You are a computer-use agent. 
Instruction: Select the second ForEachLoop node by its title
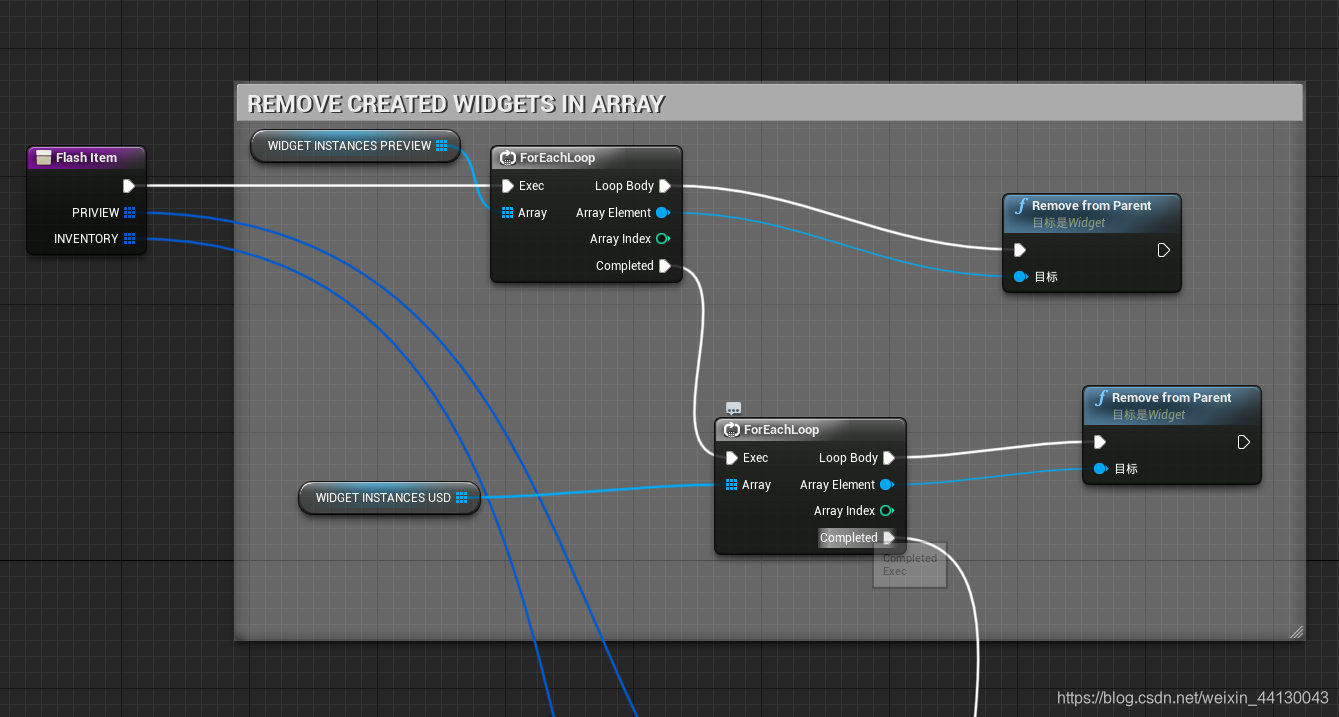781,429
